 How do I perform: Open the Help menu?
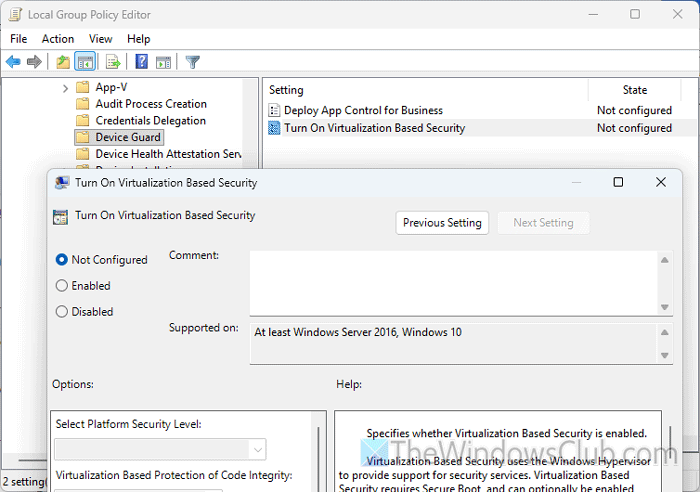click(x=138, y=39)
